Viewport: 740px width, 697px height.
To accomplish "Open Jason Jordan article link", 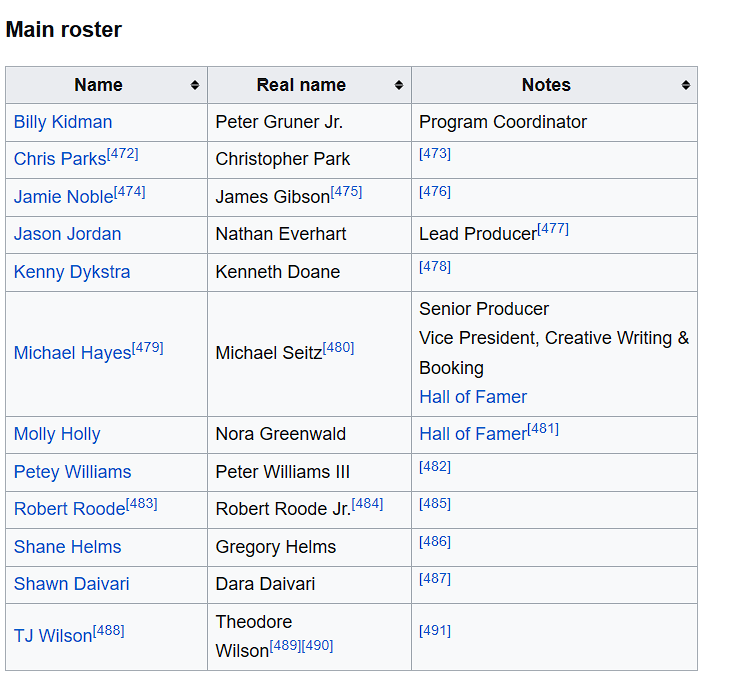I will (67, 234).
